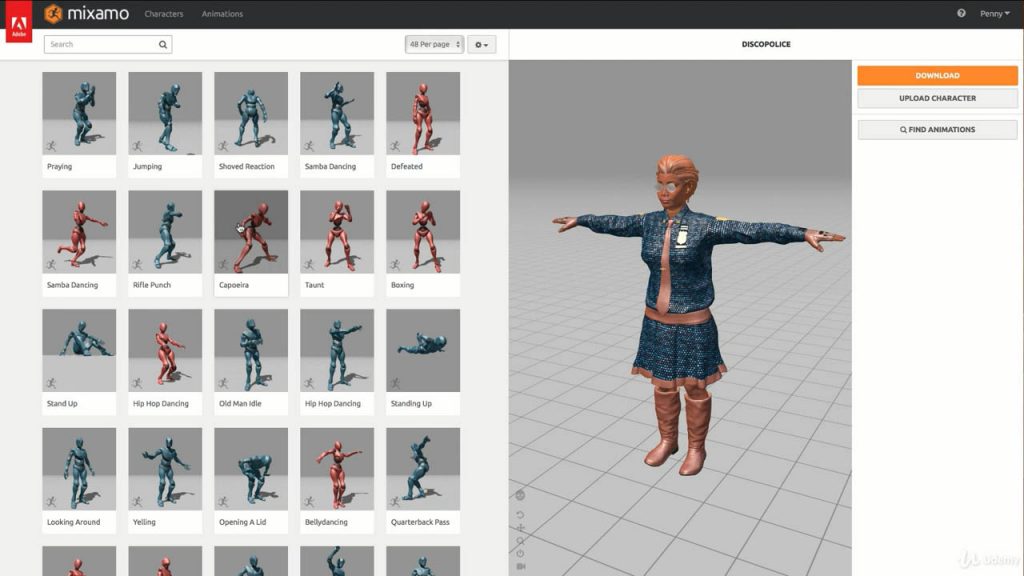1024x576 pixels.
Task: Open the gear settings dropdown
Action: [481, 44]
